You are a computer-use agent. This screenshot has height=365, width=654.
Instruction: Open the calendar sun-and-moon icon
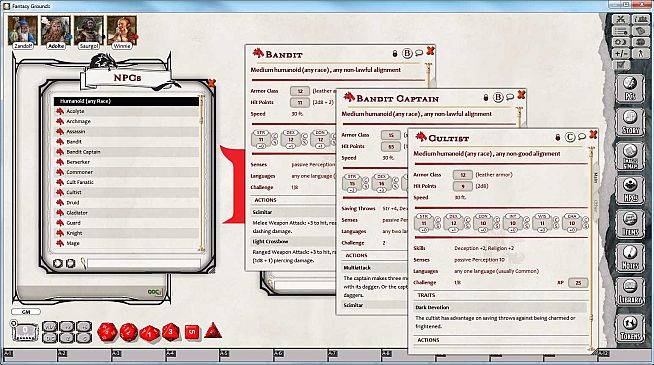coord(621,42)
